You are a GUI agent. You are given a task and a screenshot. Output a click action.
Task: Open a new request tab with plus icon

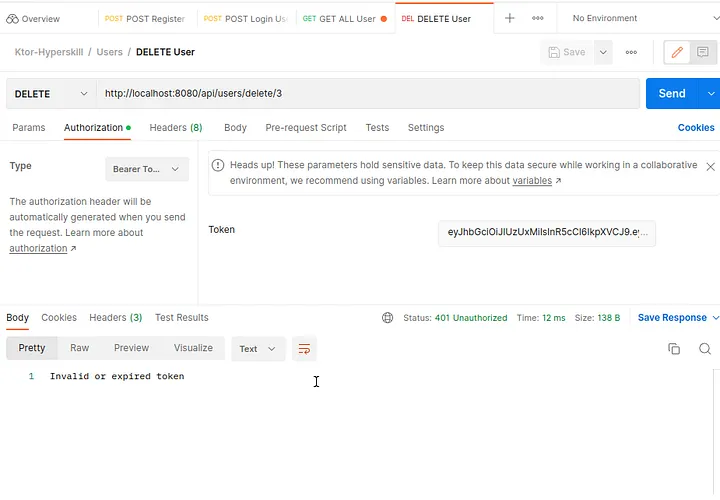pyautogui.click(x=510, y=18)
